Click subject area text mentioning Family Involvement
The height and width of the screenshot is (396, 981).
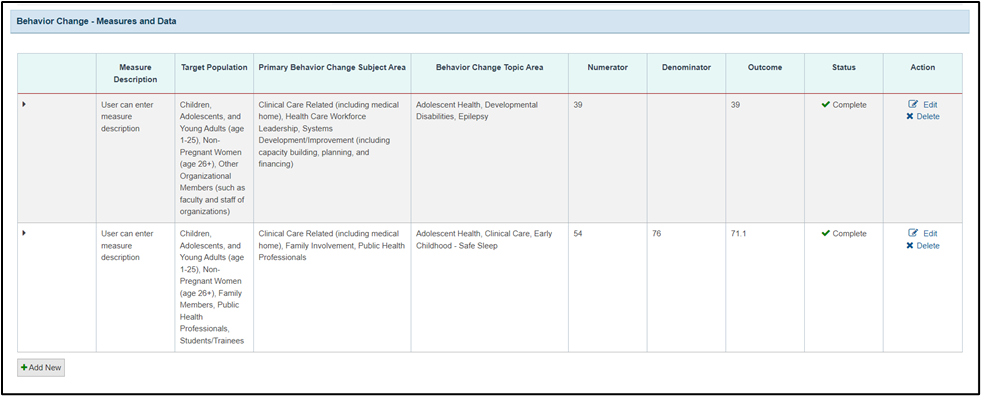(x=332, y=245)
